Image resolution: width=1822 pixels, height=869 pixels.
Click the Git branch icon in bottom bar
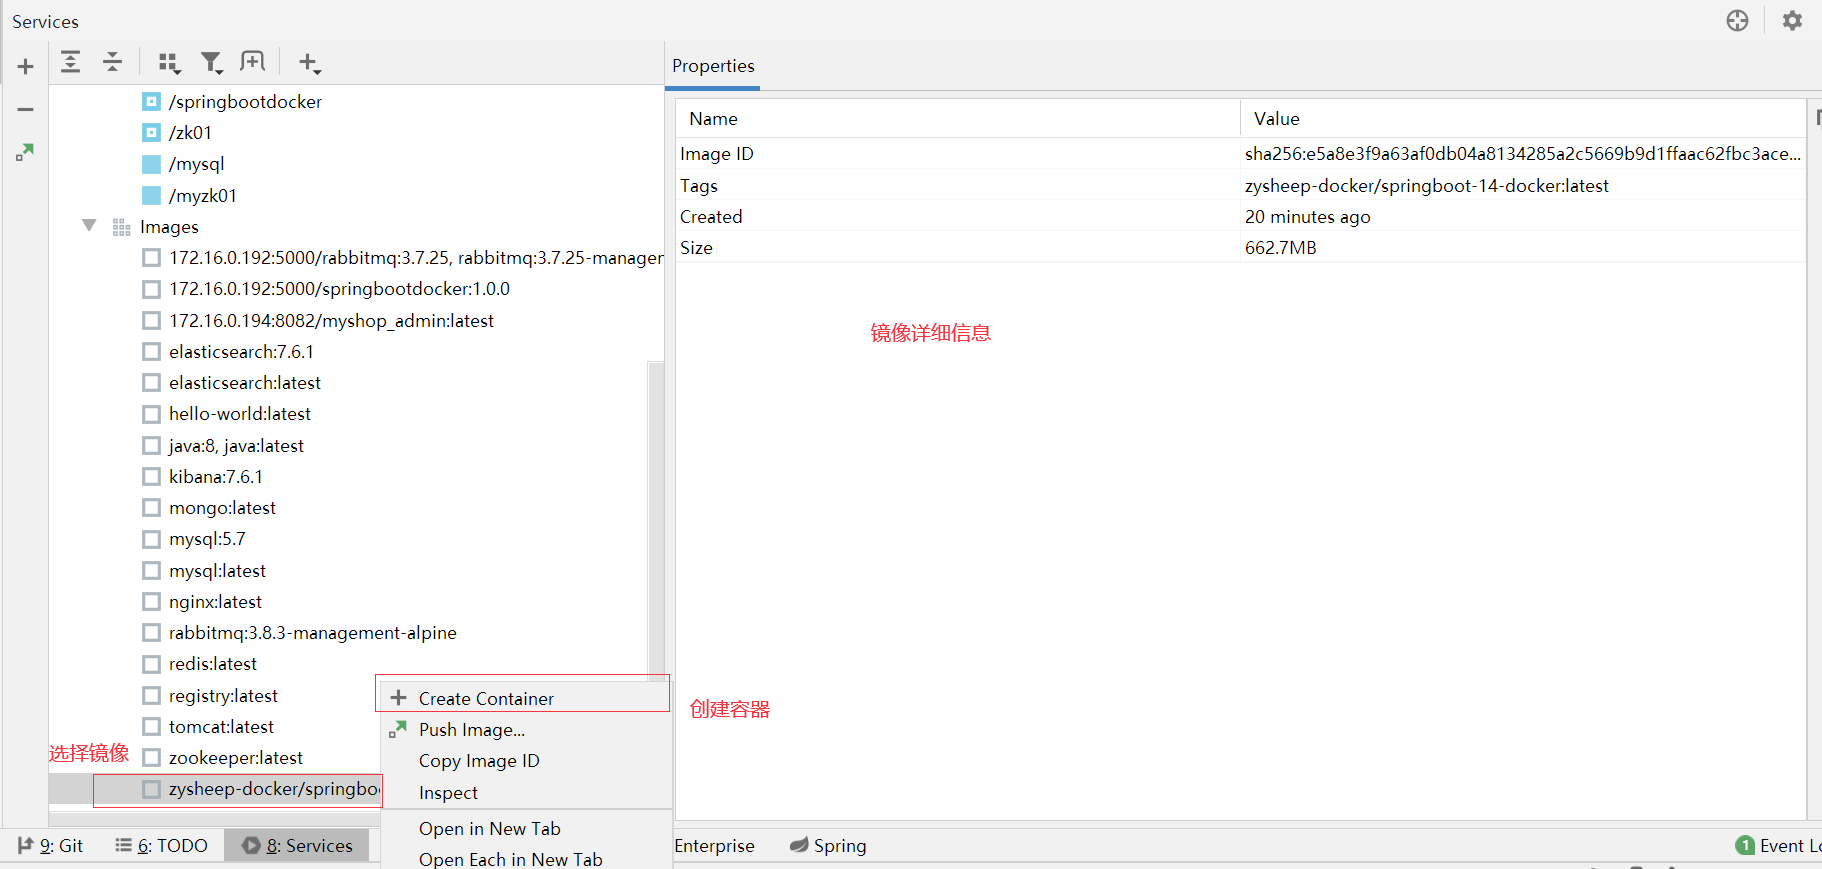tap(26, 845)
